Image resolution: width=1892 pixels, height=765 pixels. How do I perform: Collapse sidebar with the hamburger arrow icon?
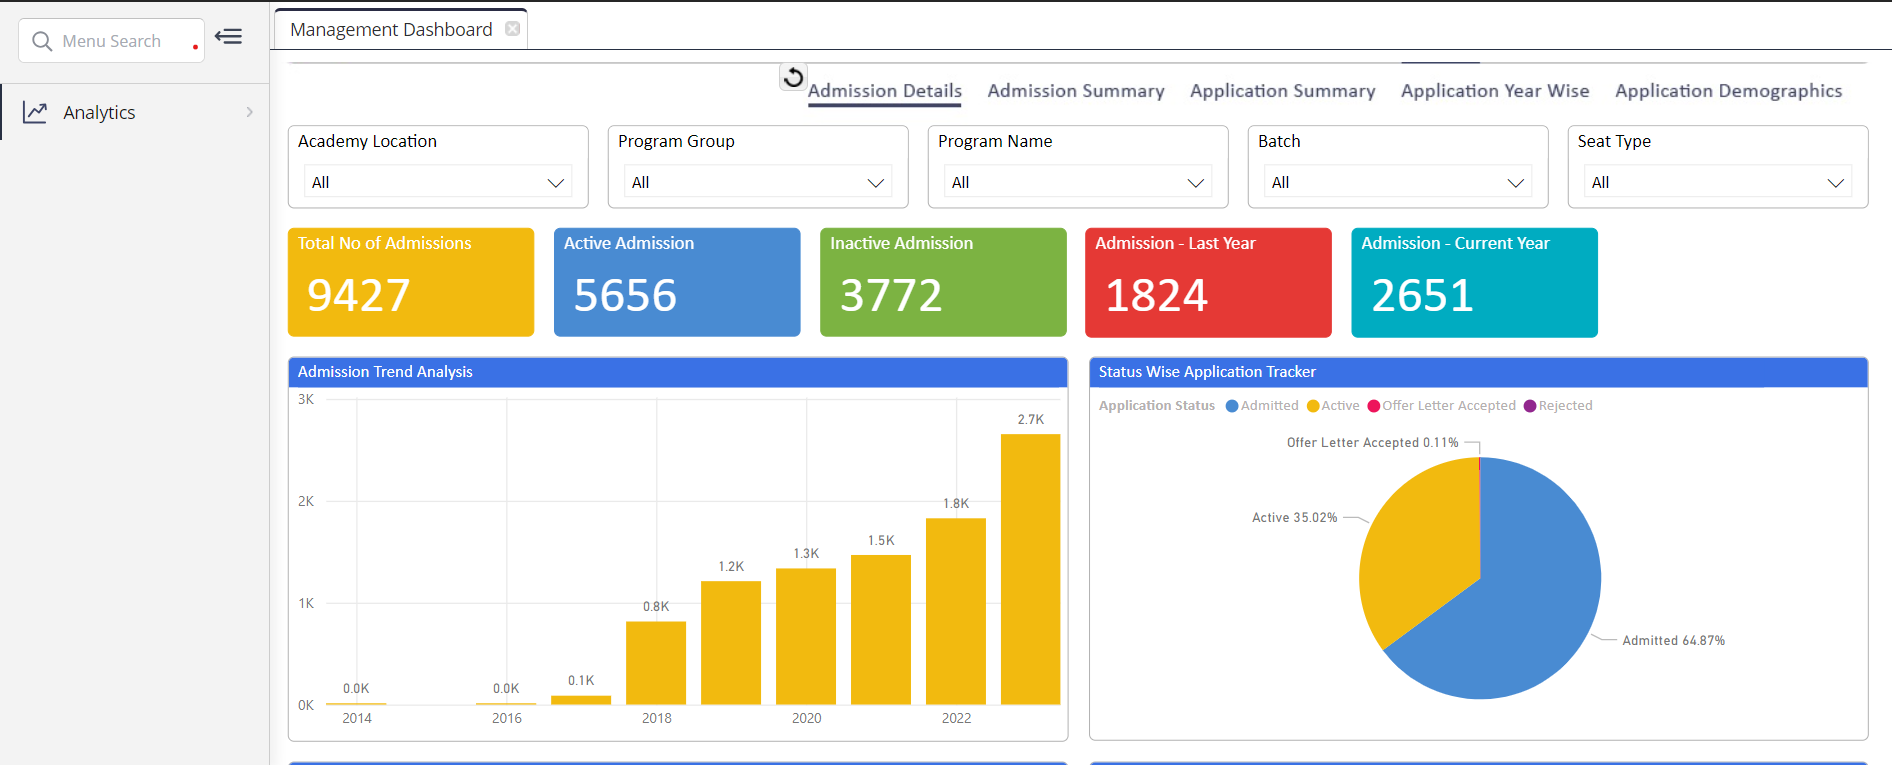[229, 37]
